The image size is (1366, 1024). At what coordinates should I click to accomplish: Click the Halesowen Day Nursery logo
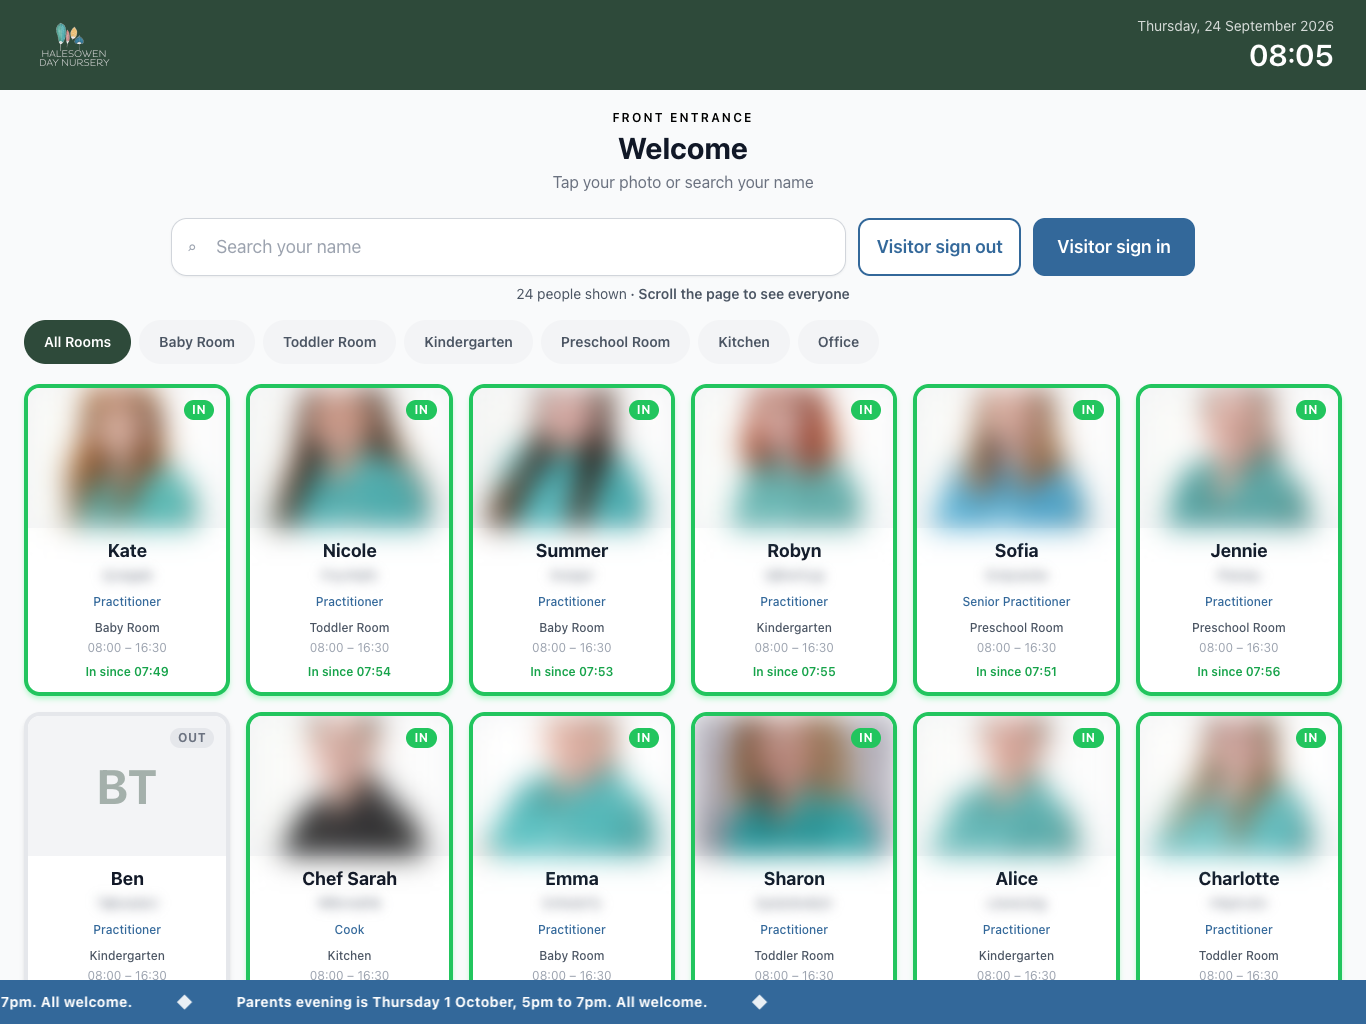point(74,45)
